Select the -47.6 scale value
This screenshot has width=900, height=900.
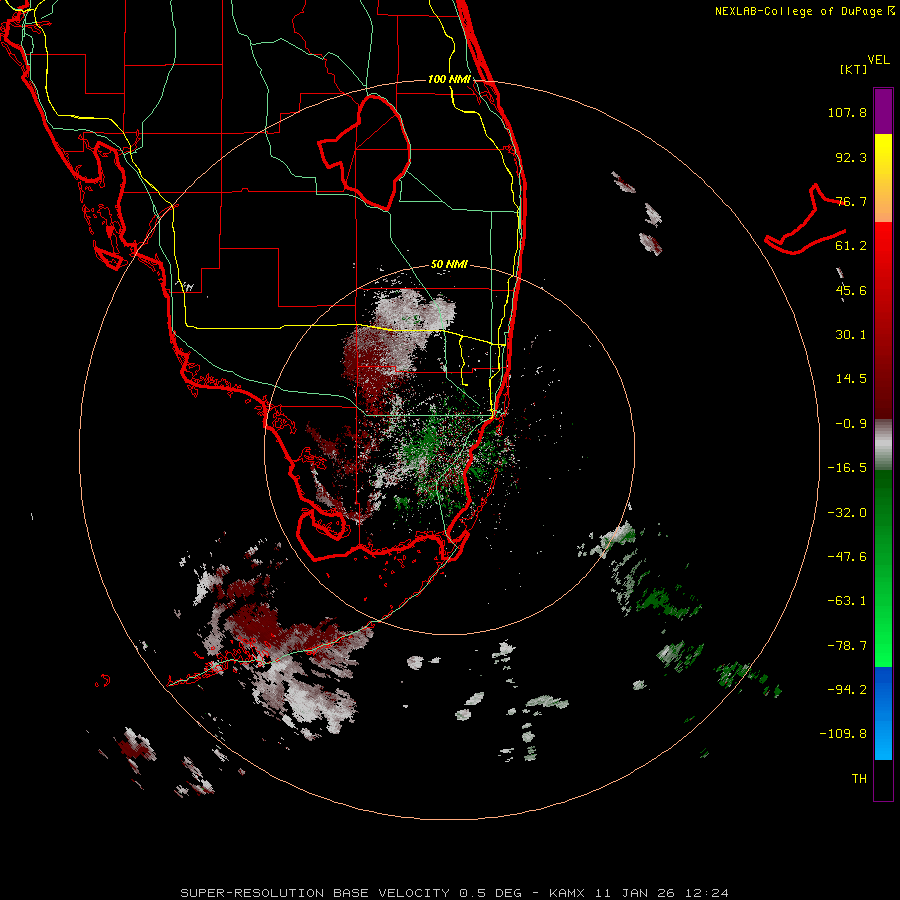pos(847,557)
